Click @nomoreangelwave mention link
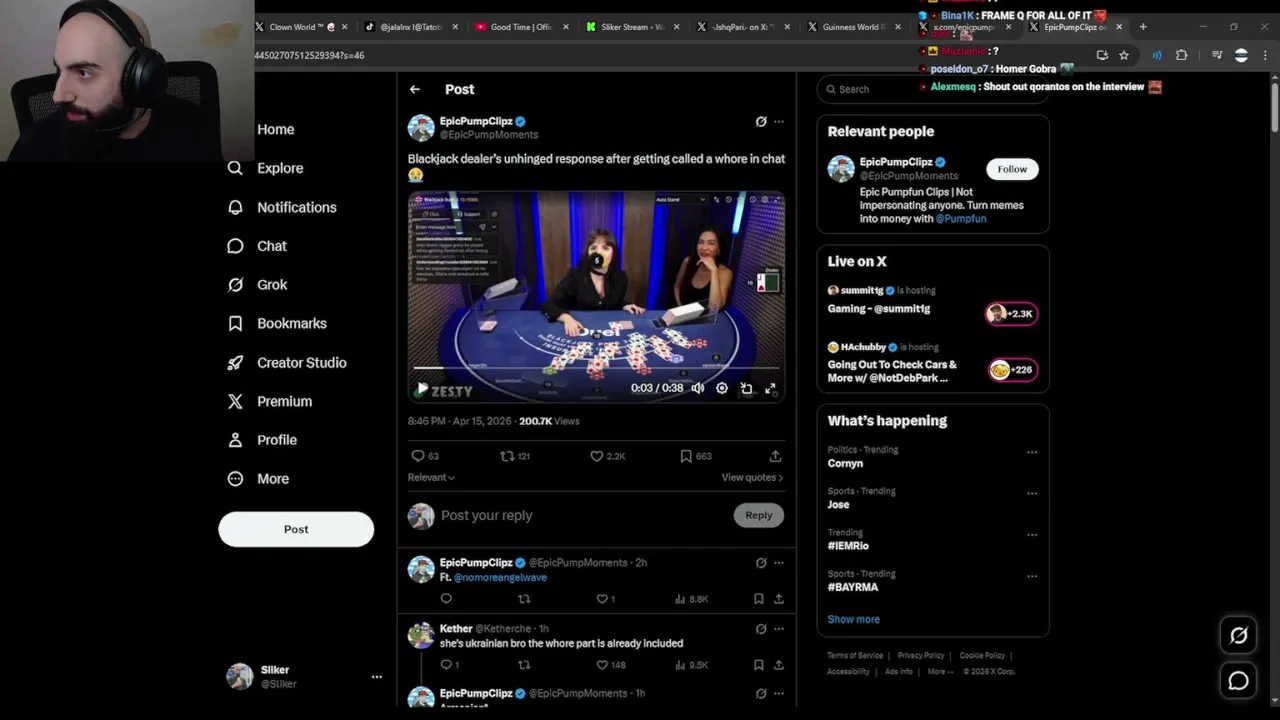This screenshot has width=1280, height=720. point(500,578)
